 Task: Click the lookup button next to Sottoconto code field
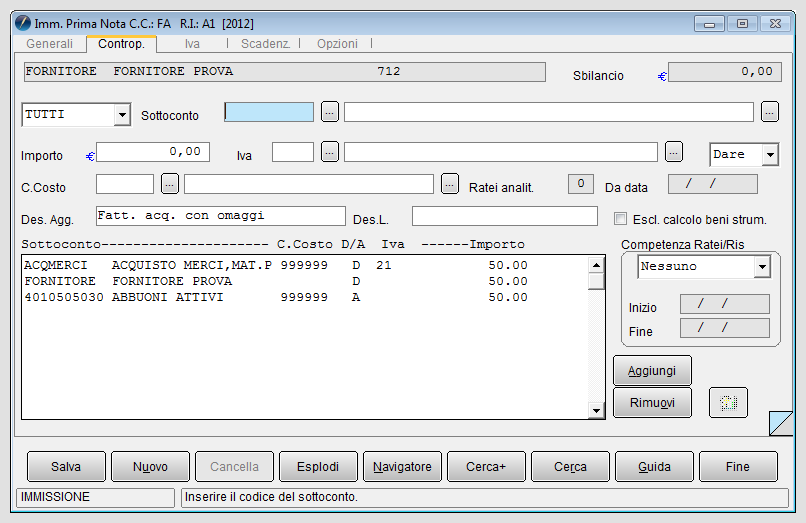click(329, 112)
